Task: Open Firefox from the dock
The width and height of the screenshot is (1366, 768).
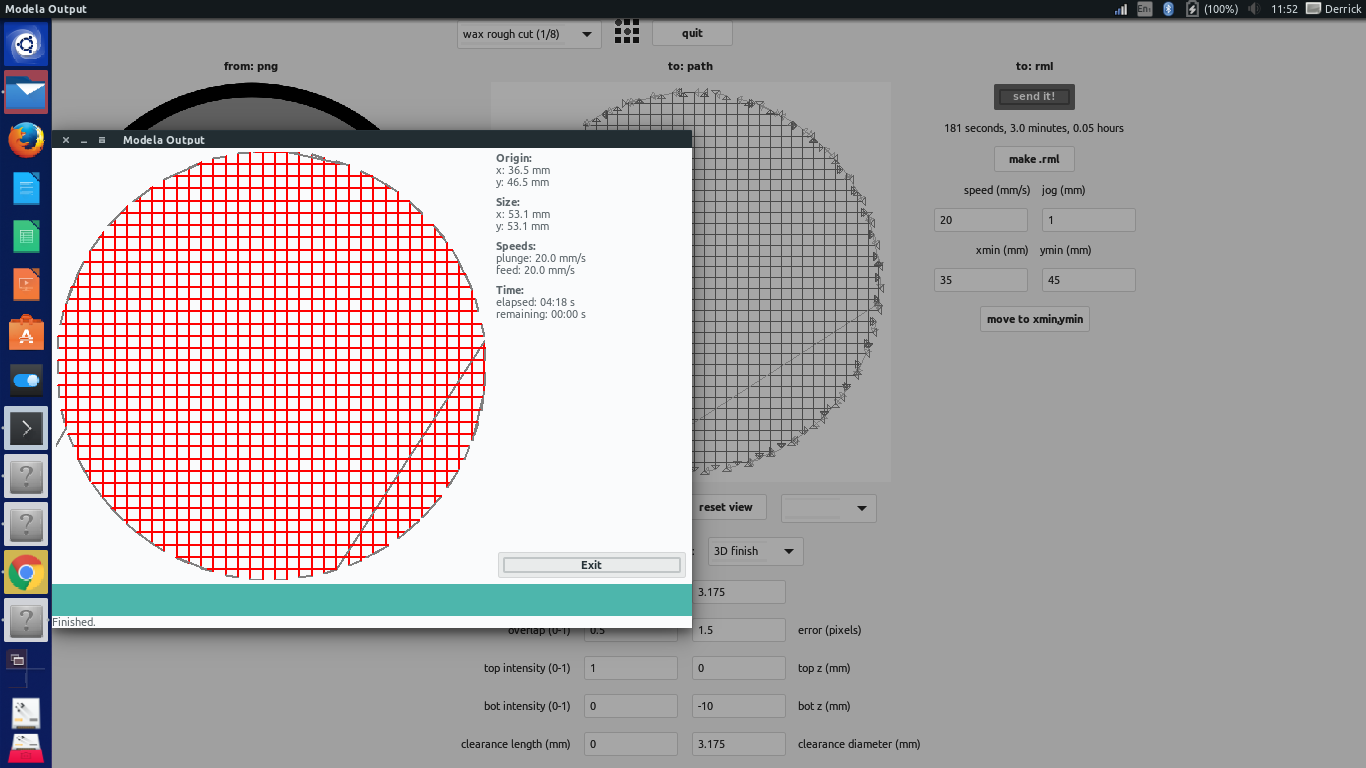Action: pyautogui.click(x=26, y=140)
